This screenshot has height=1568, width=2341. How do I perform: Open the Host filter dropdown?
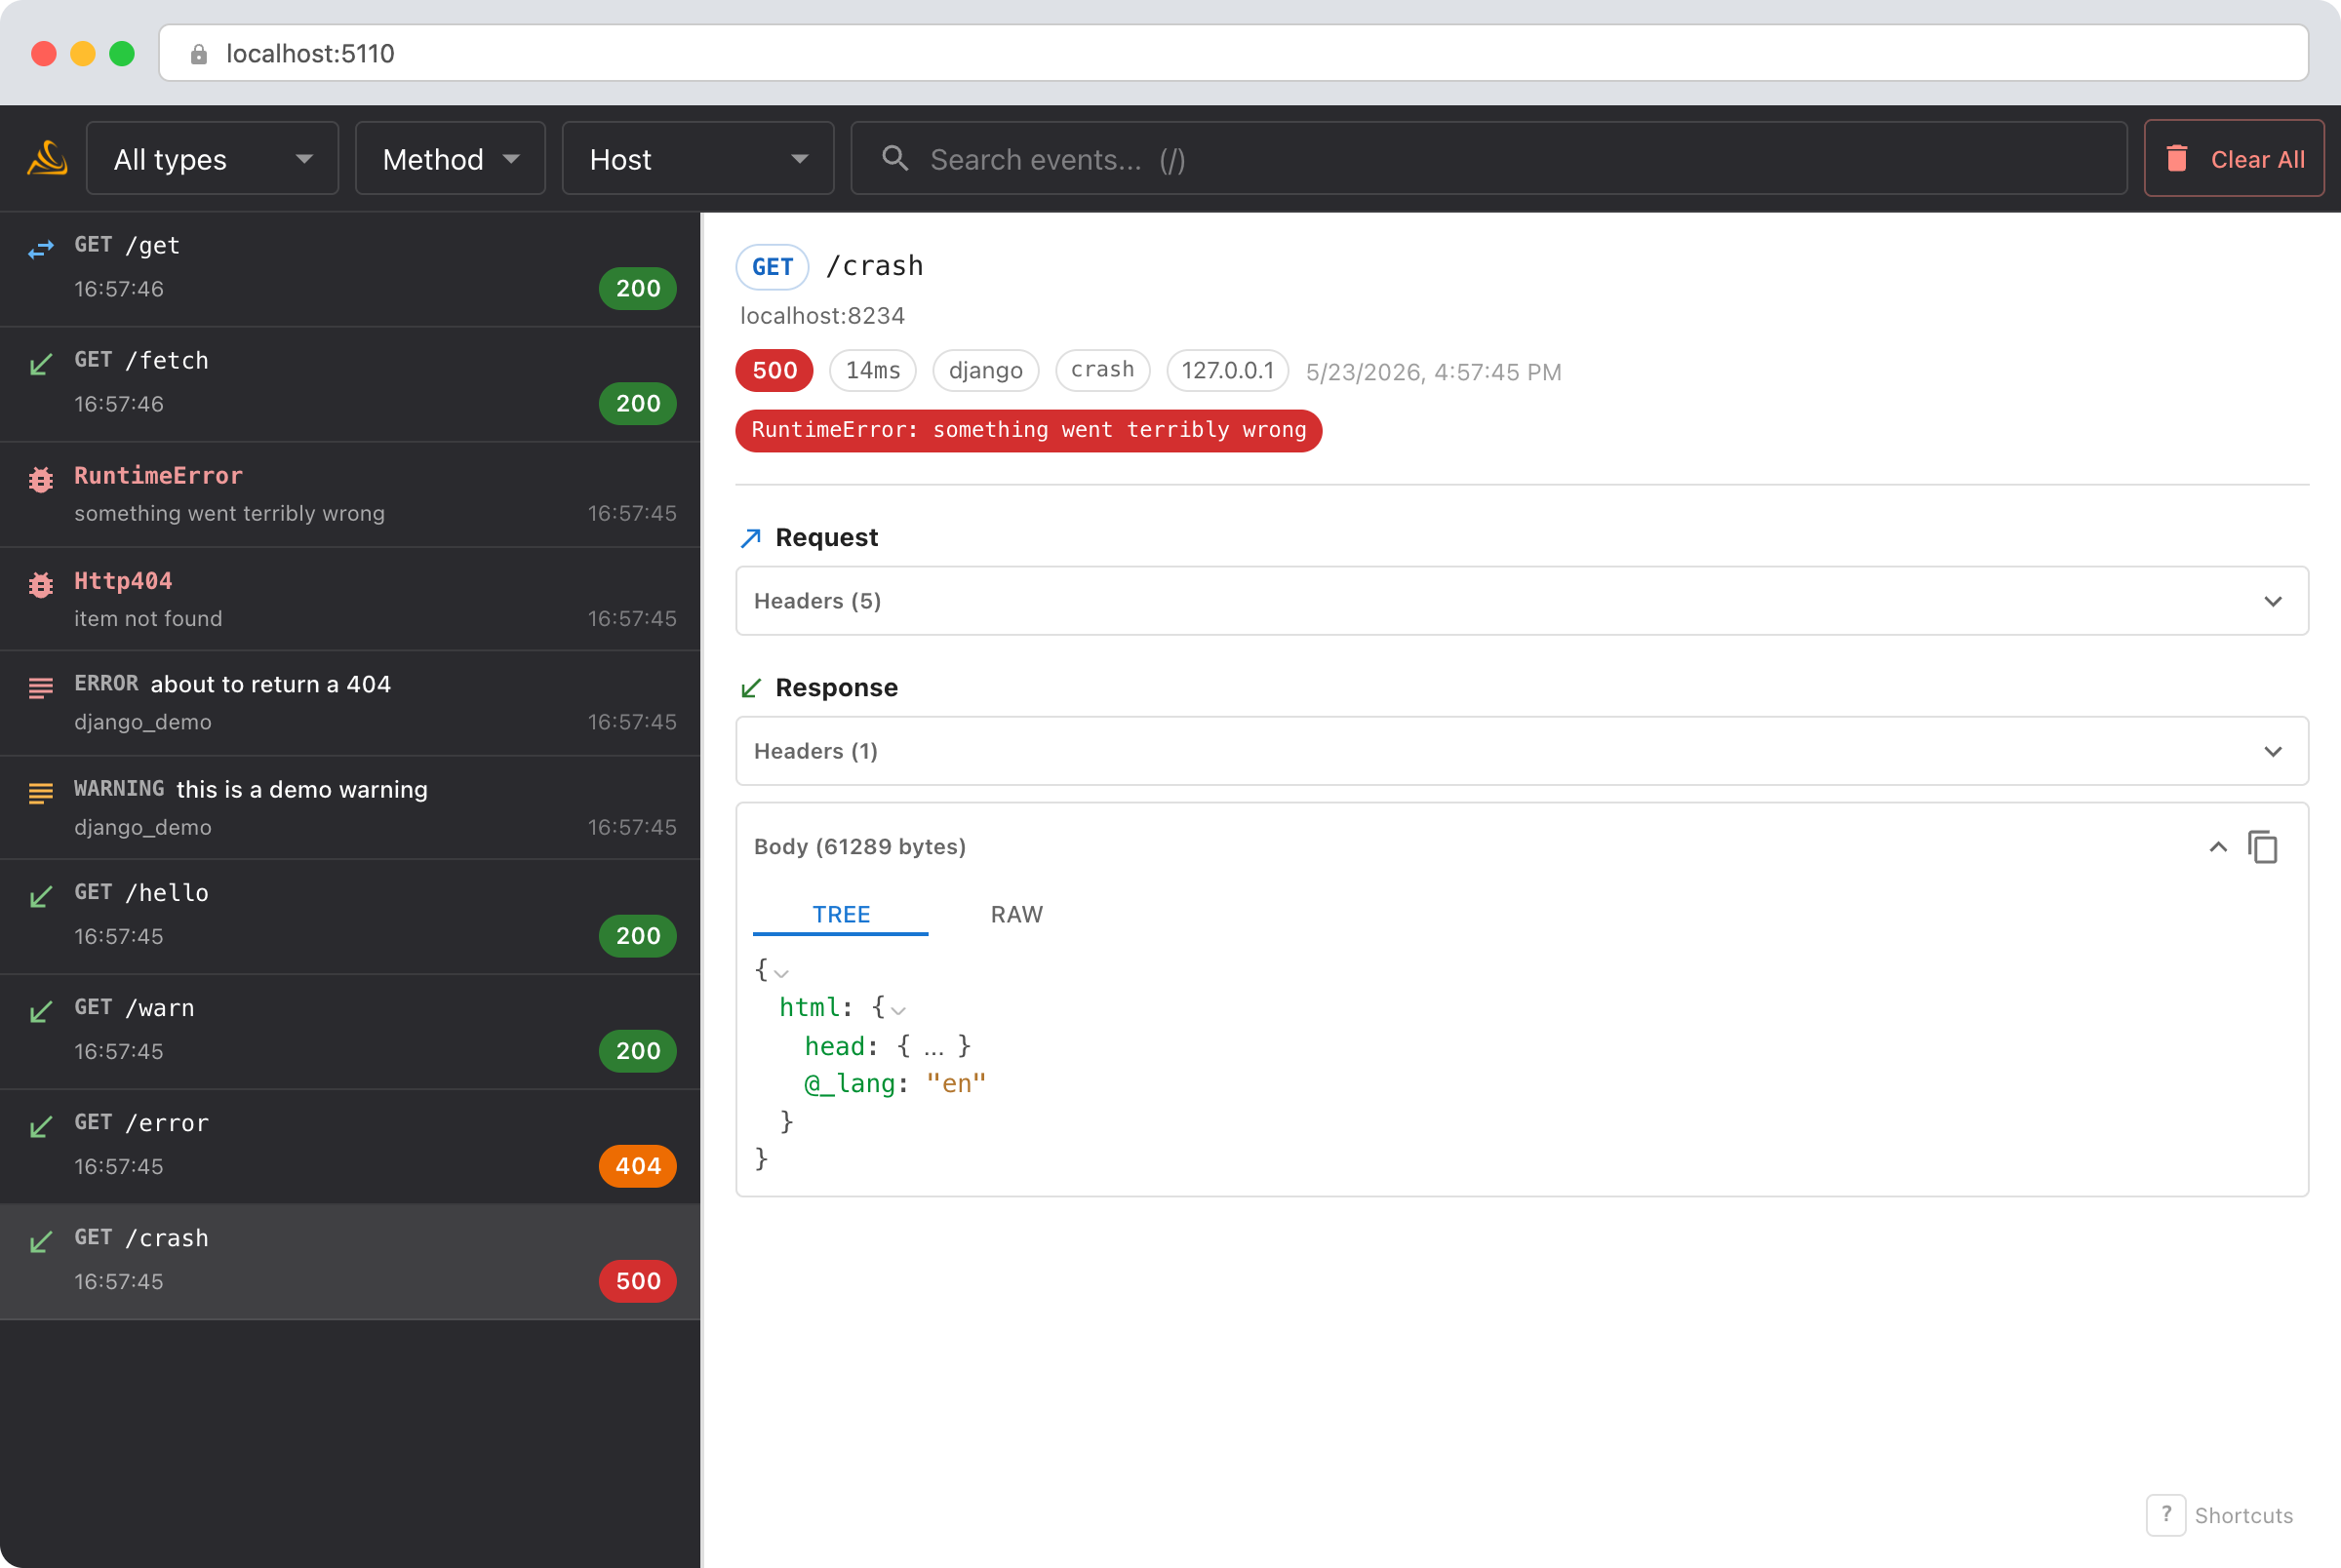pos(698,158)
